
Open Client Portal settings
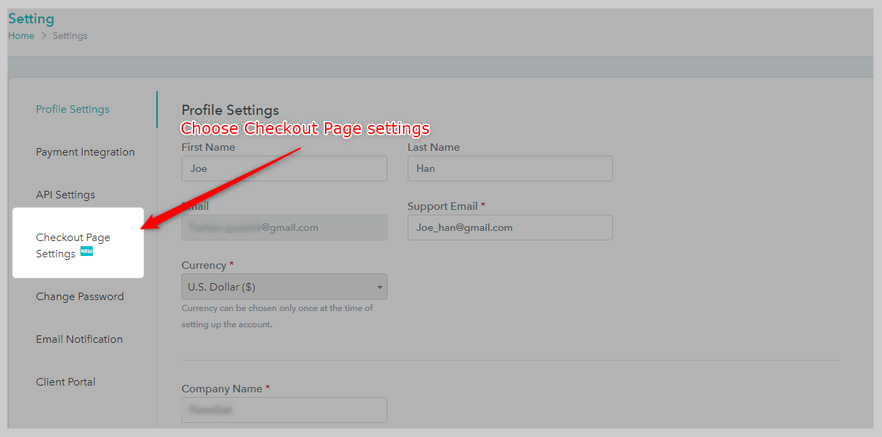click(66, 382)
